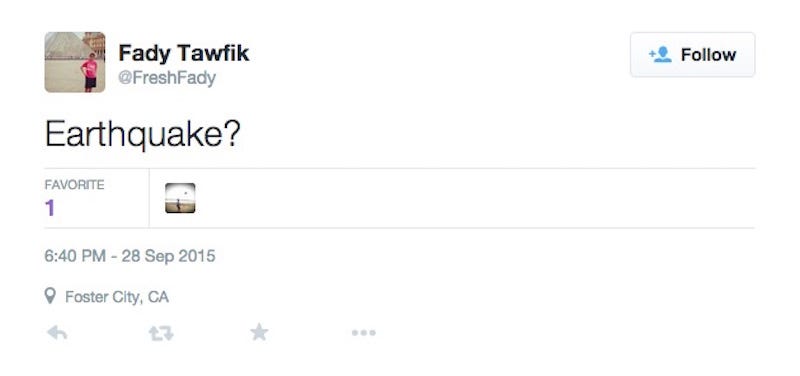The image size is (800, 376).
Task: Open the avatar of the user who favorited
Action: click(x=180, y=198)
